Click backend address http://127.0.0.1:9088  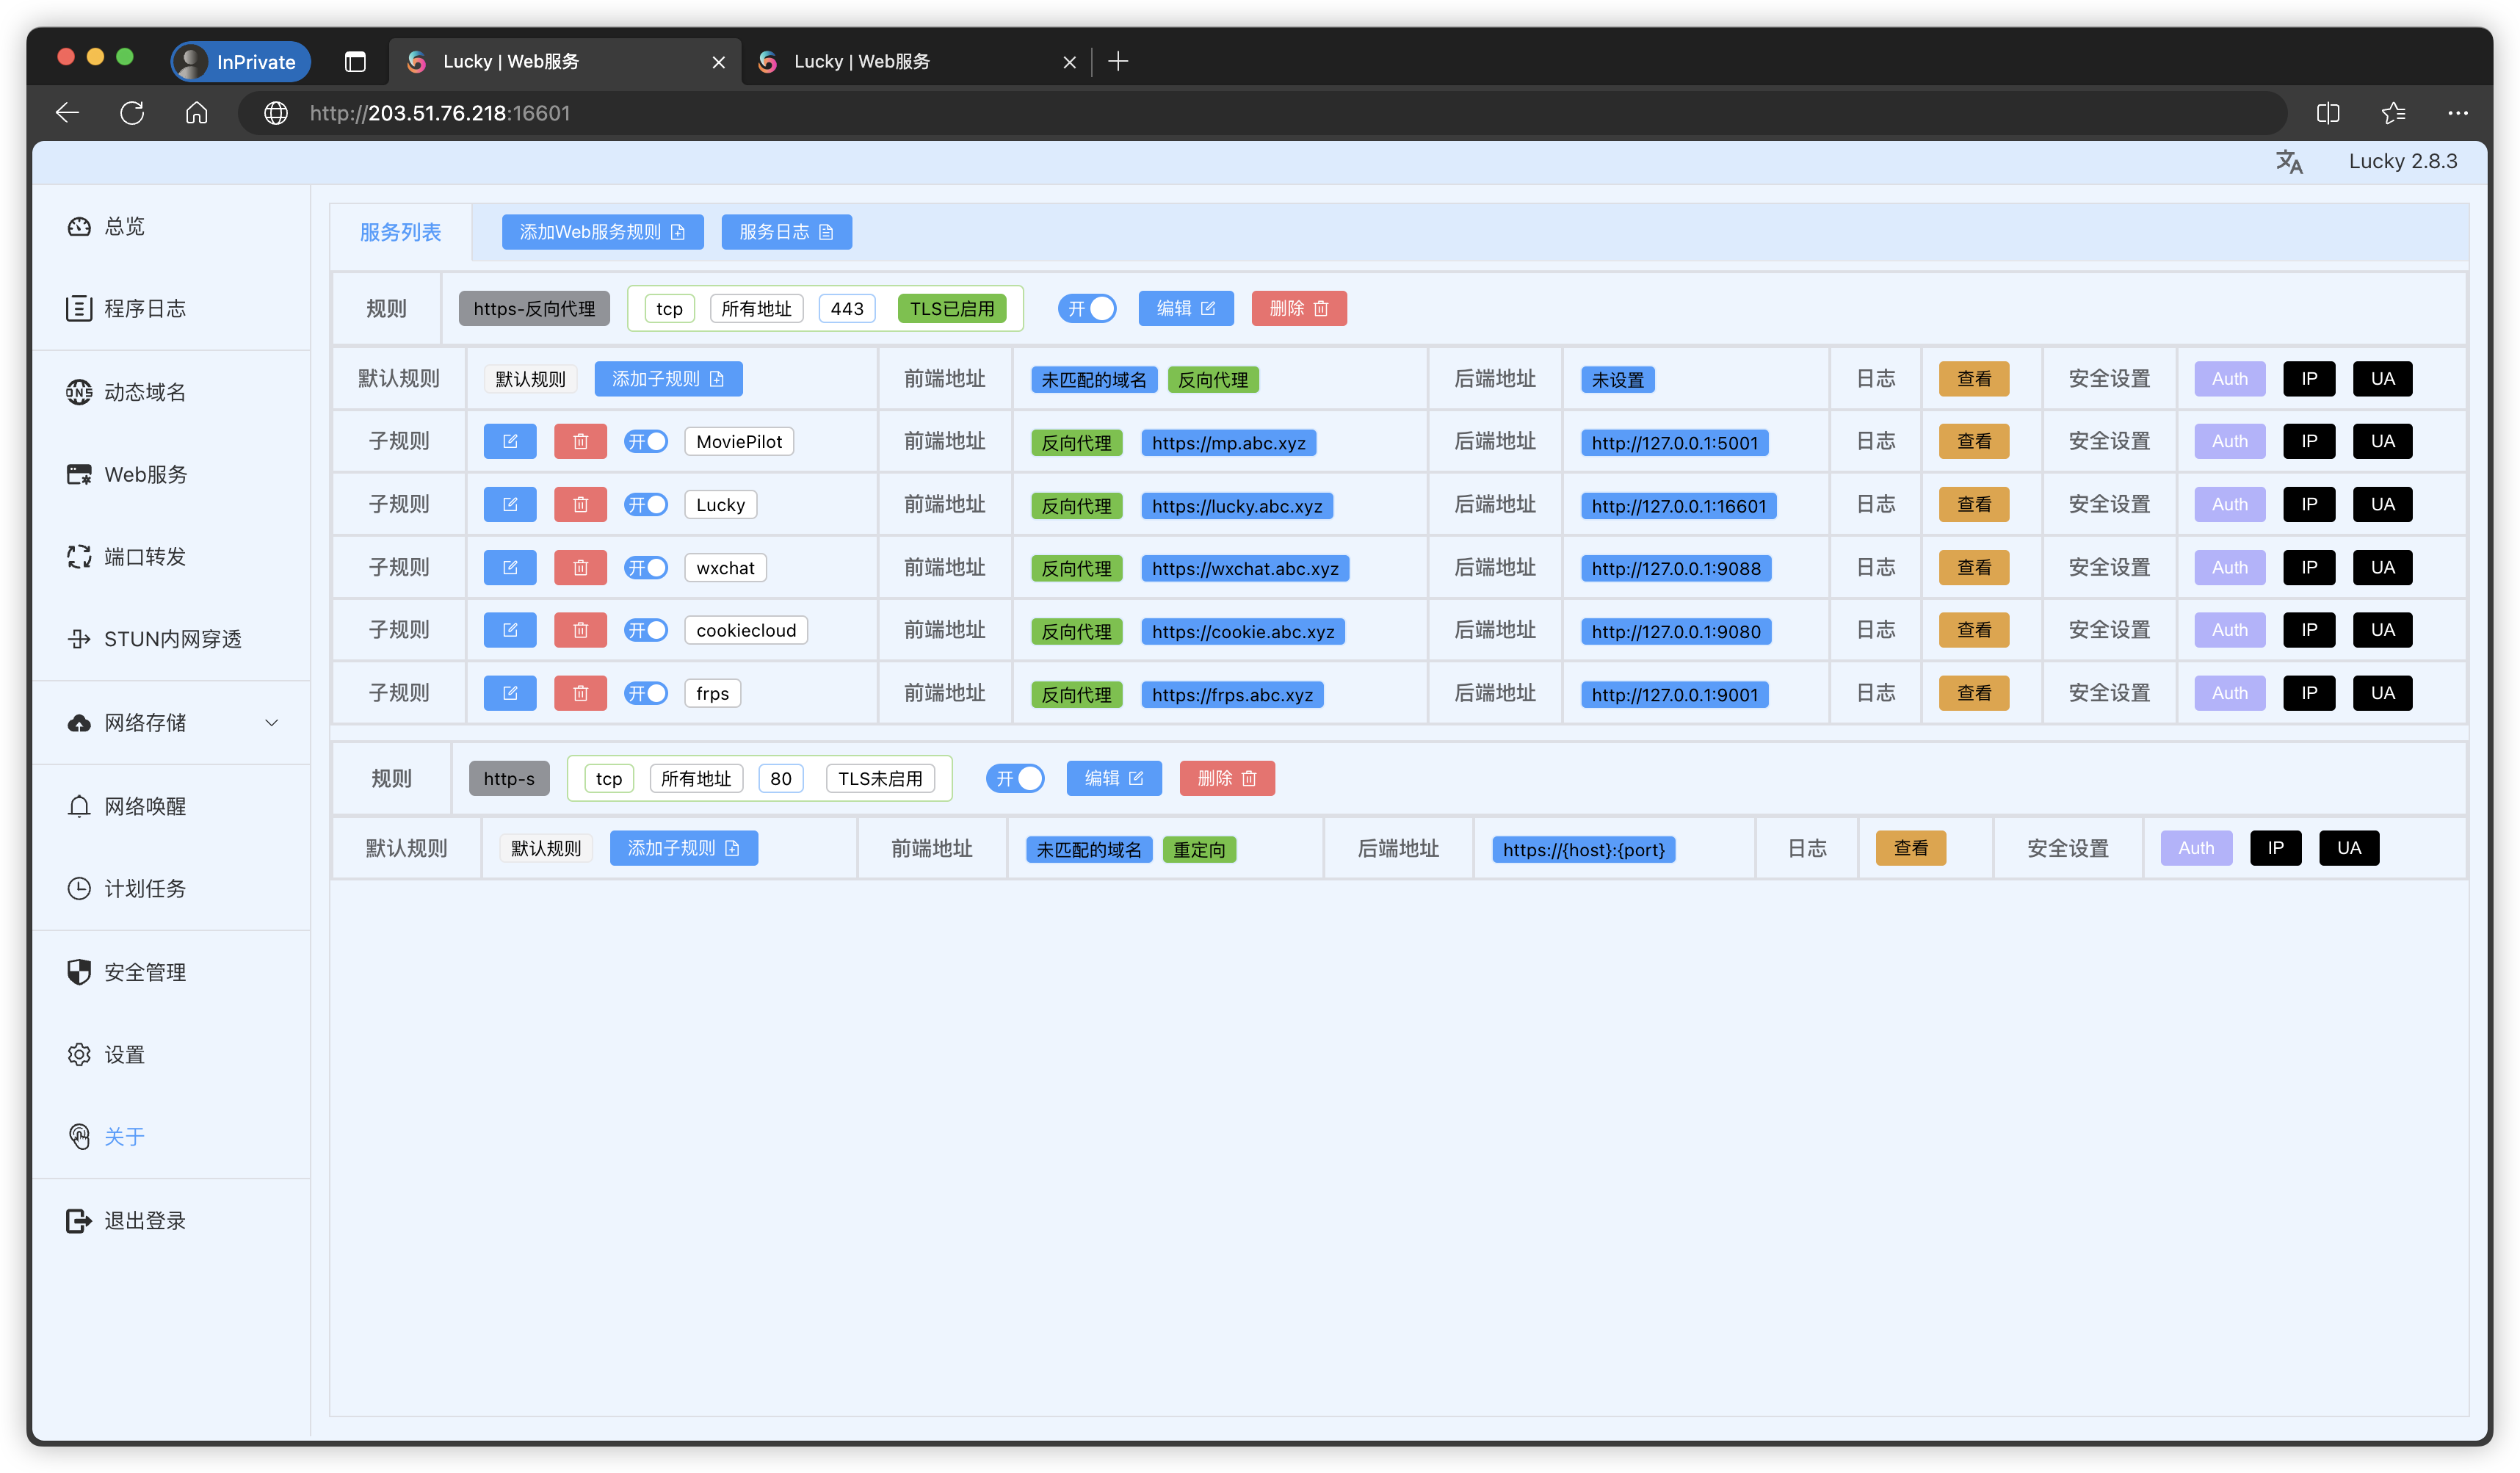[1676, 569]
